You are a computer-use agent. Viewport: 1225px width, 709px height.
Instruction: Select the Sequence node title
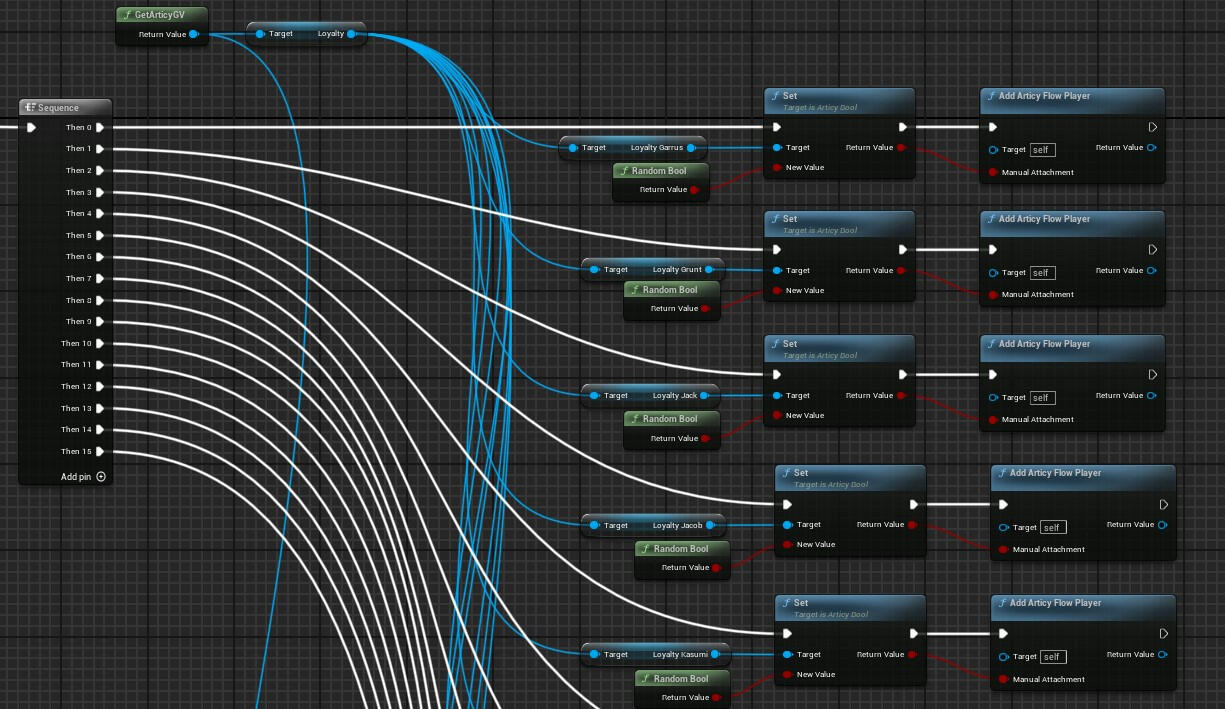[x=59, y=108]
